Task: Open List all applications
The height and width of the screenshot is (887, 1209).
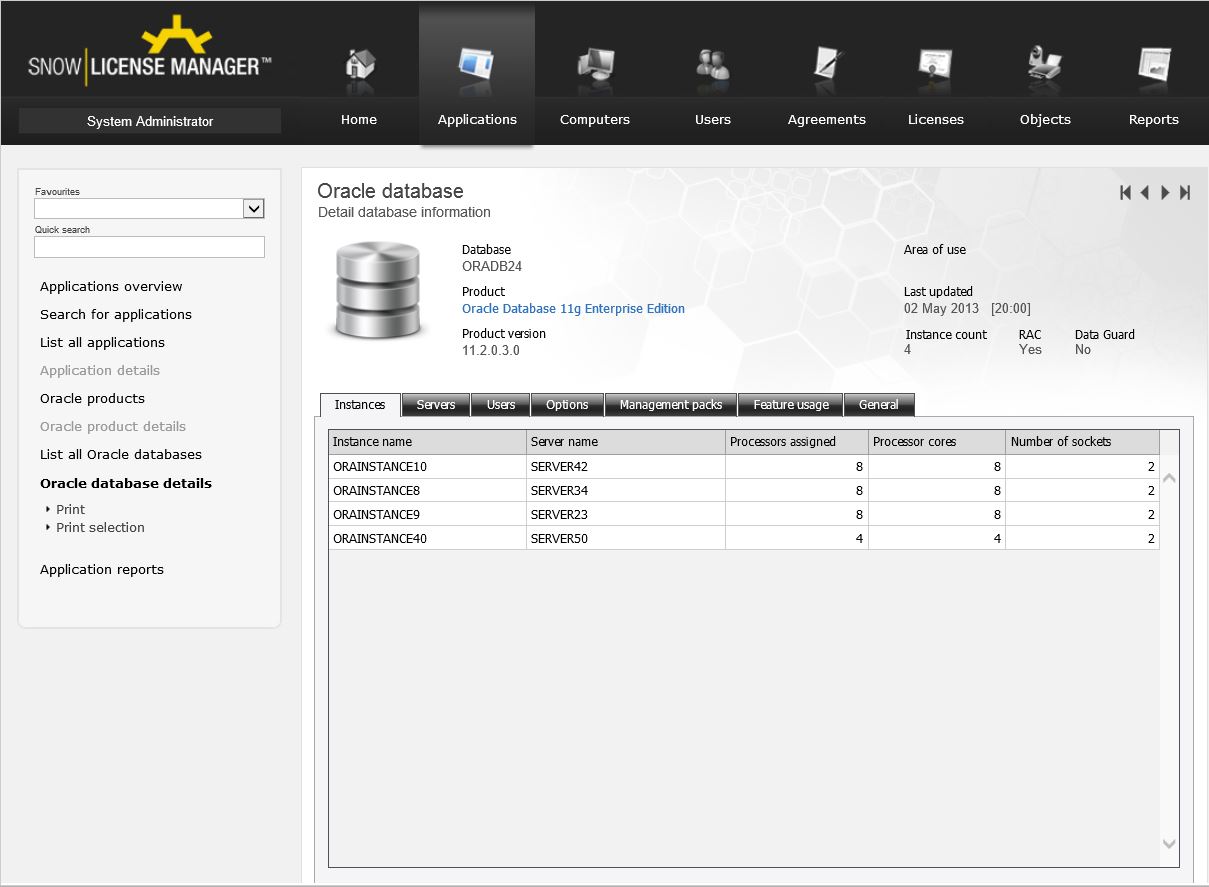Action: coord(102,343)
